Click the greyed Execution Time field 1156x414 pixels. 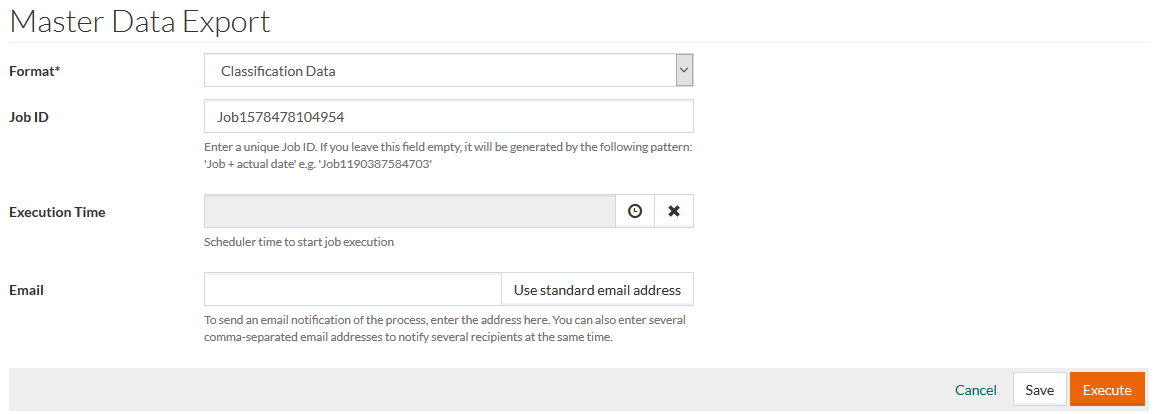(x=409, y=211)
